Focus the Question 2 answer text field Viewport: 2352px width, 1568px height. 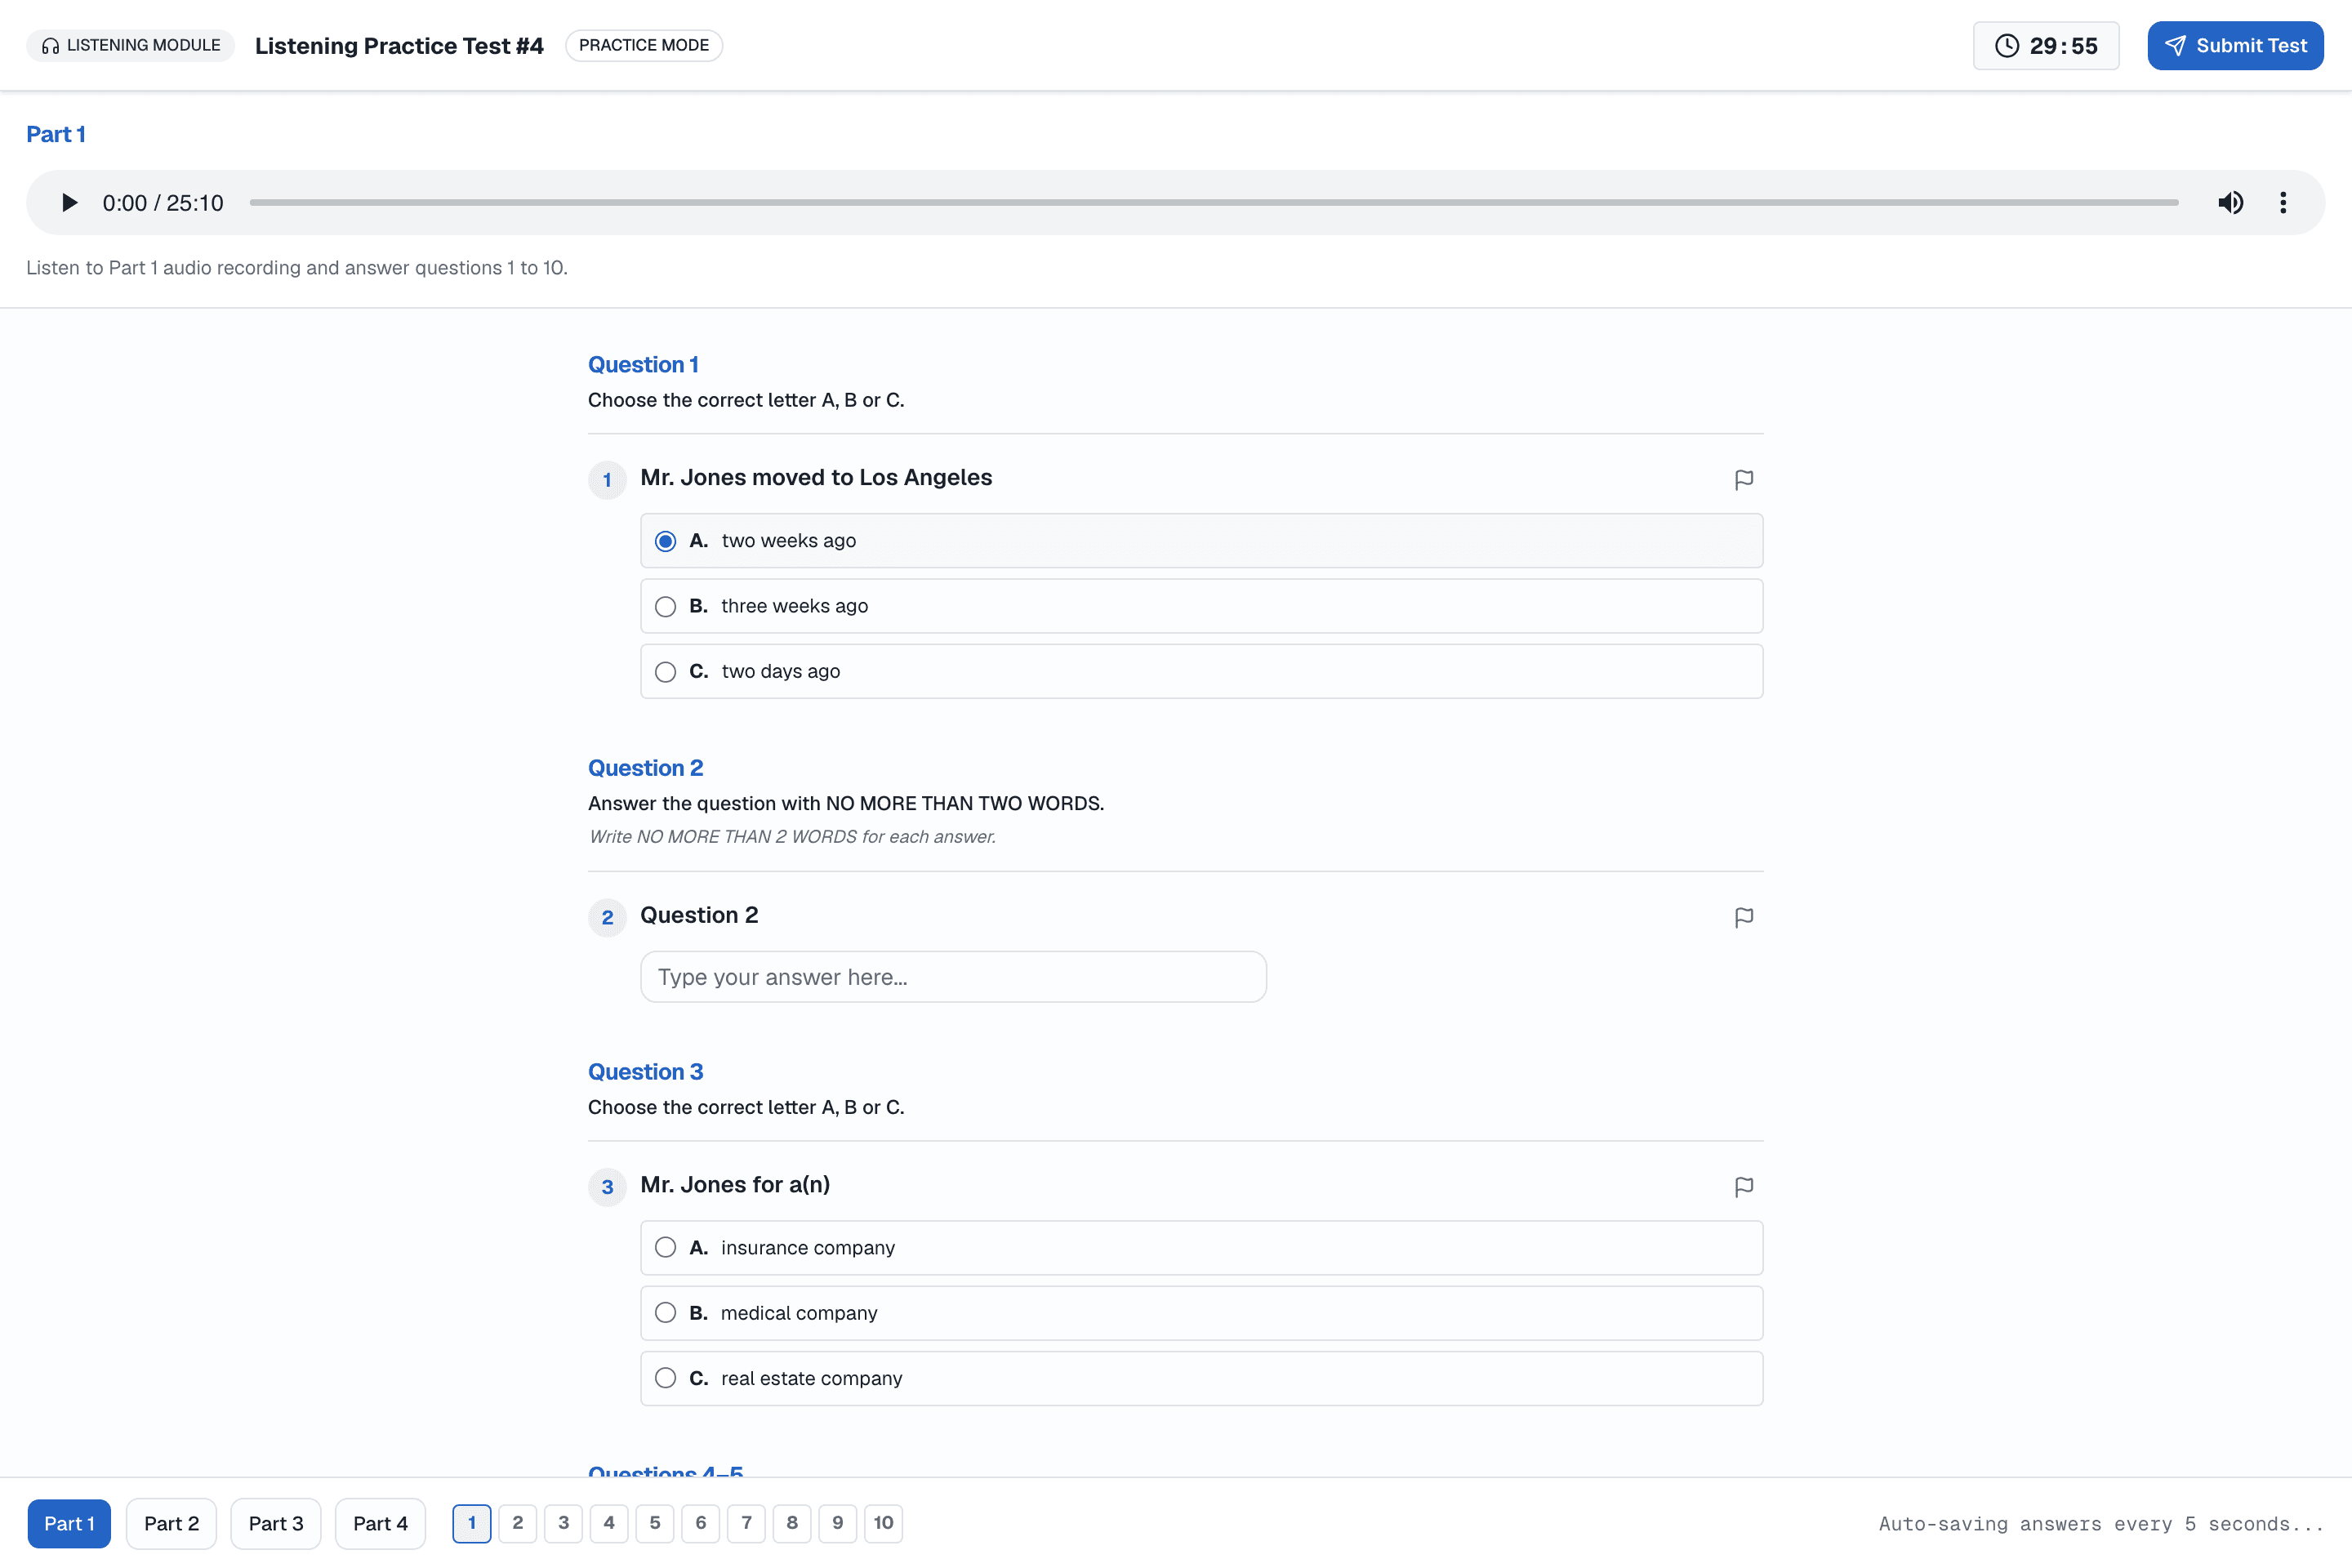coord(953,977)
